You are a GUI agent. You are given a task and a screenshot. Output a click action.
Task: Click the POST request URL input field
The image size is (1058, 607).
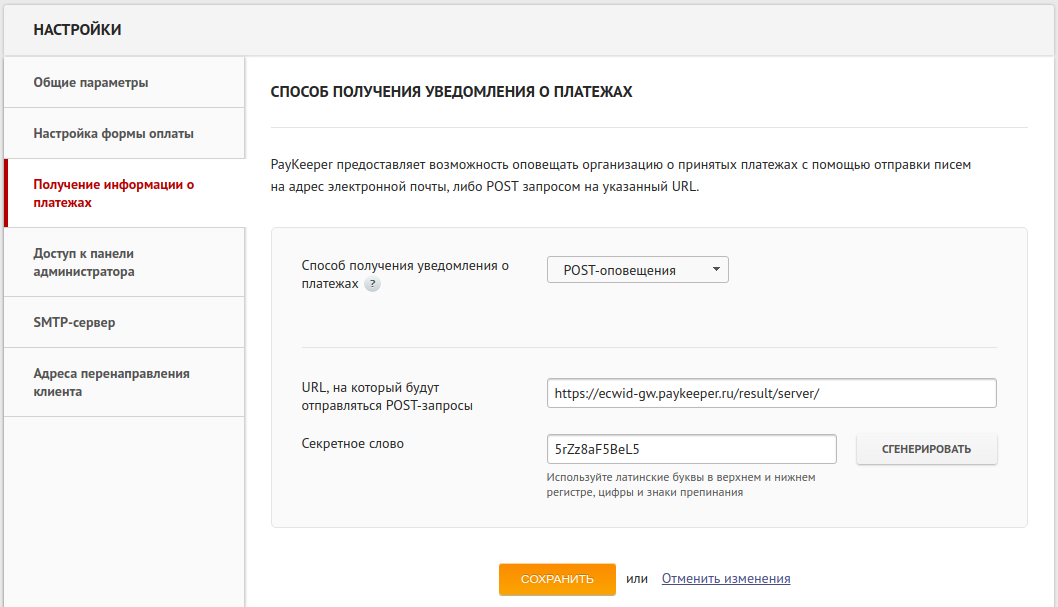coord(771,394)
